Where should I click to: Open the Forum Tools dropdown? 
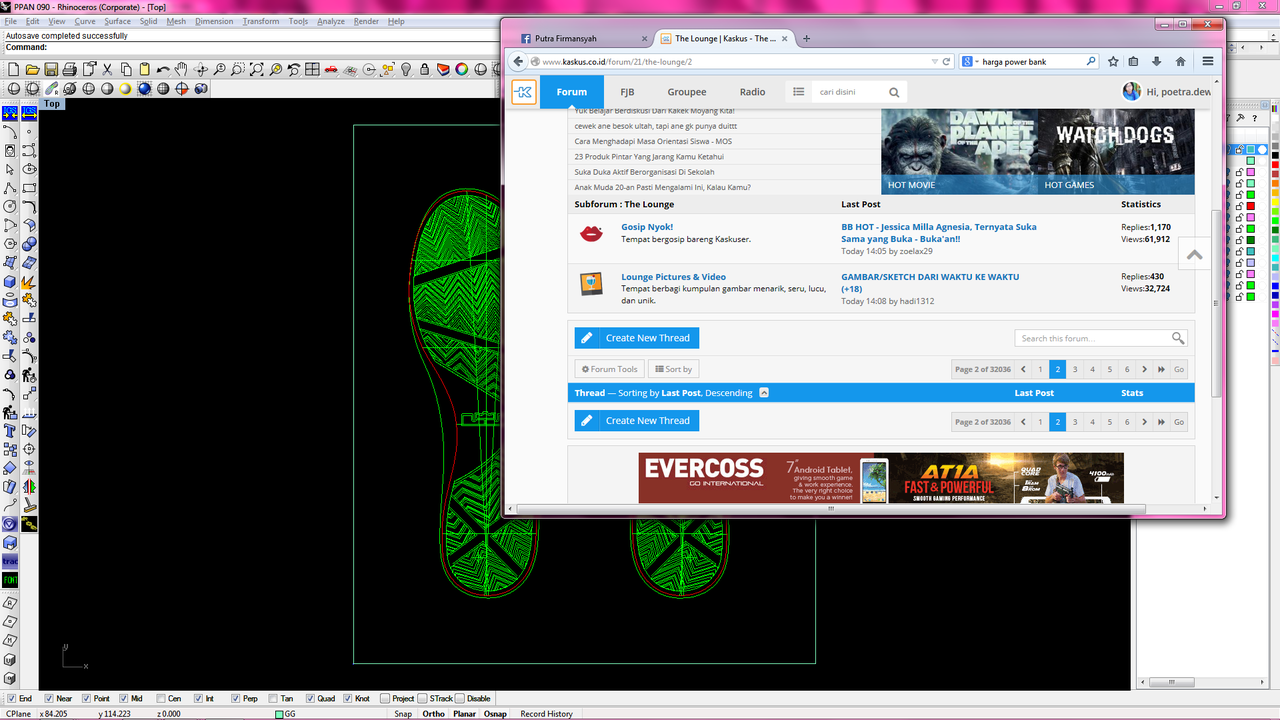pyautogui.click(x=609, y=369)
